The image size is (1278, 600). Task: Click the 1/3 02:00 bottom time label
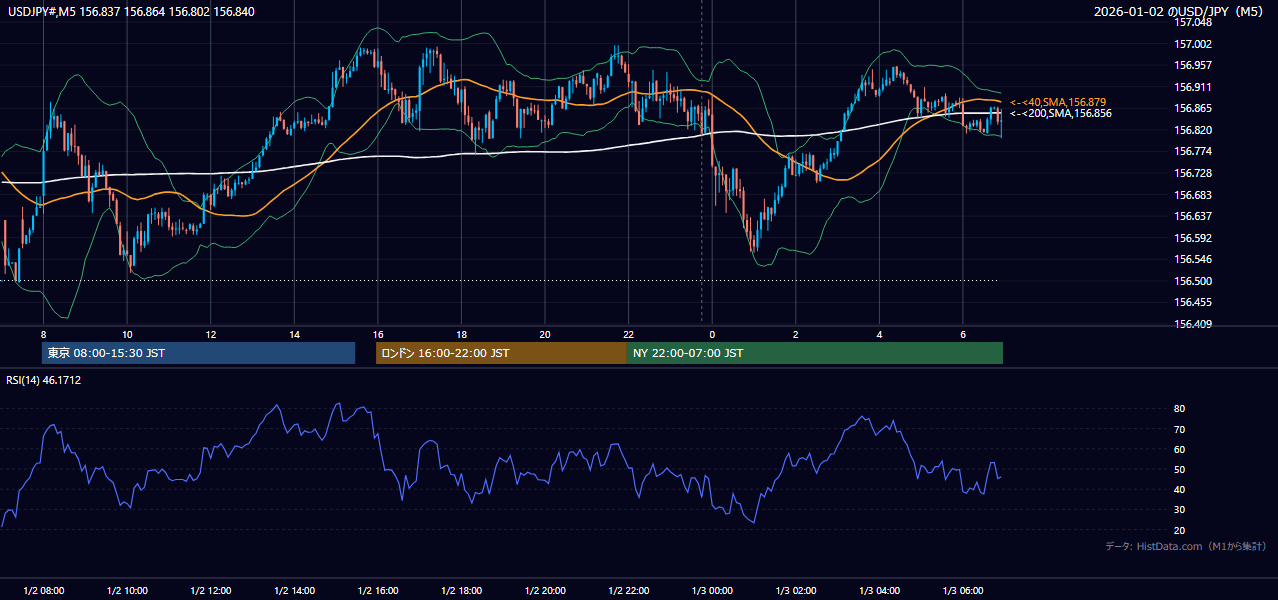pyautogui.click(x=796, y=591)
